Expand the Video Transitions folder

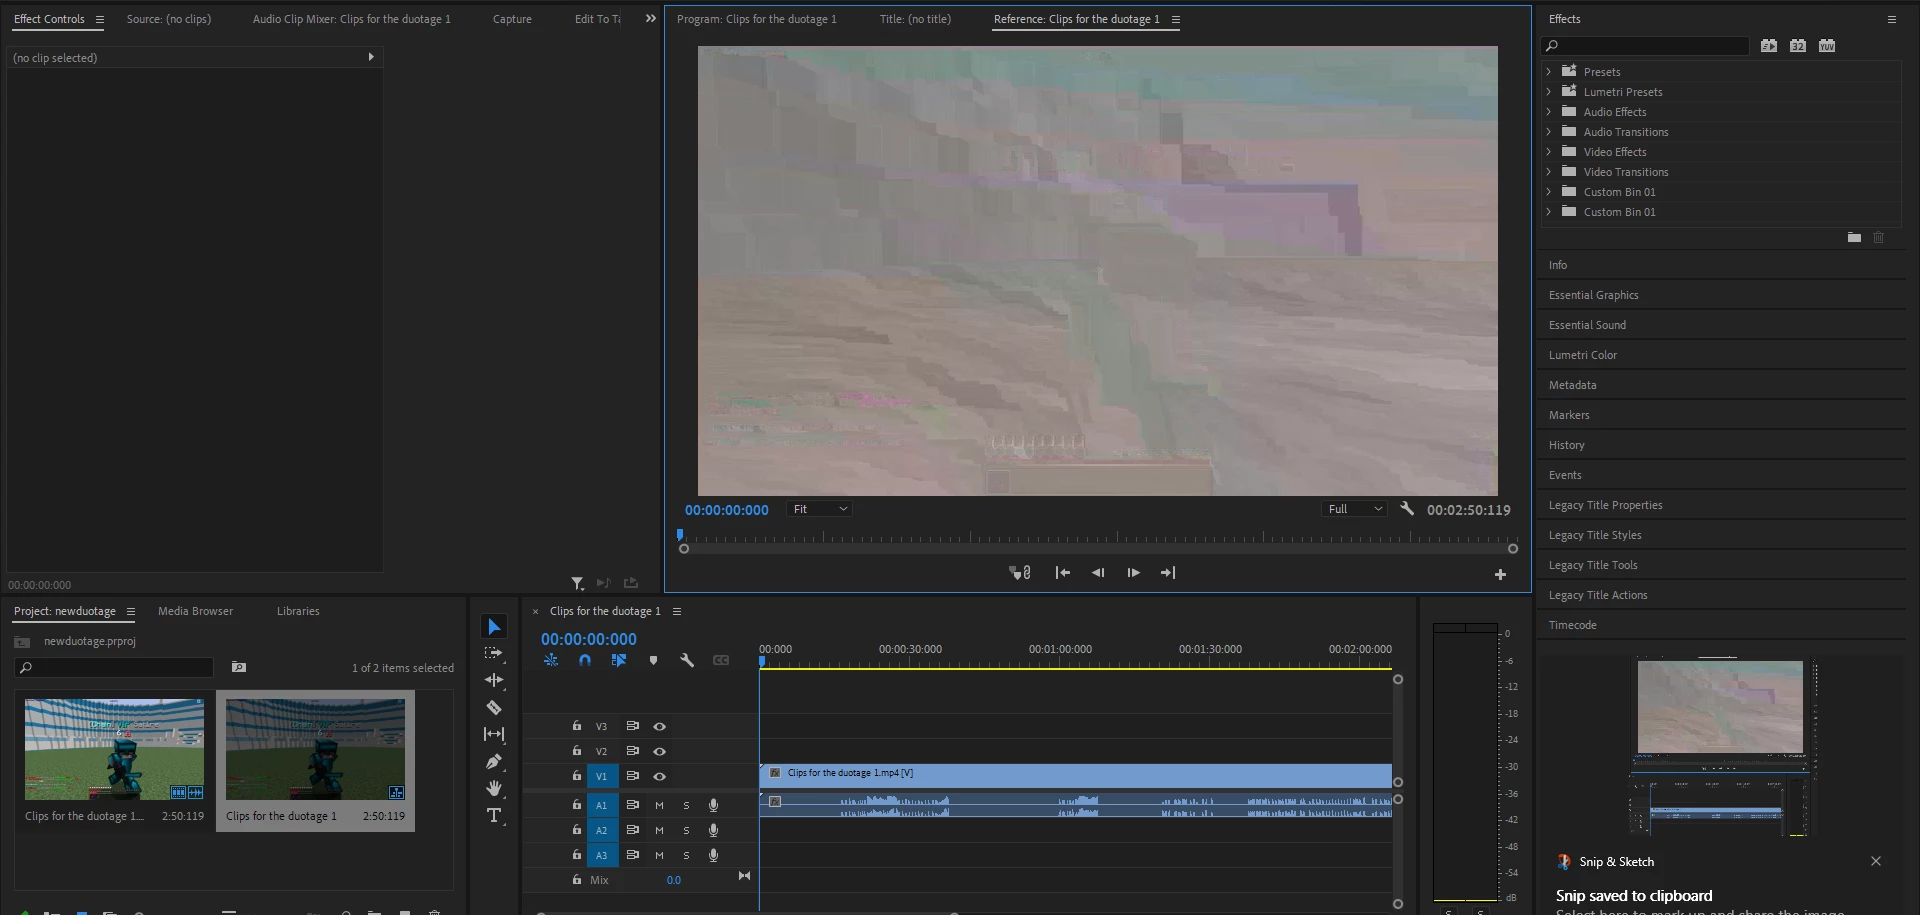point(1548,172)
